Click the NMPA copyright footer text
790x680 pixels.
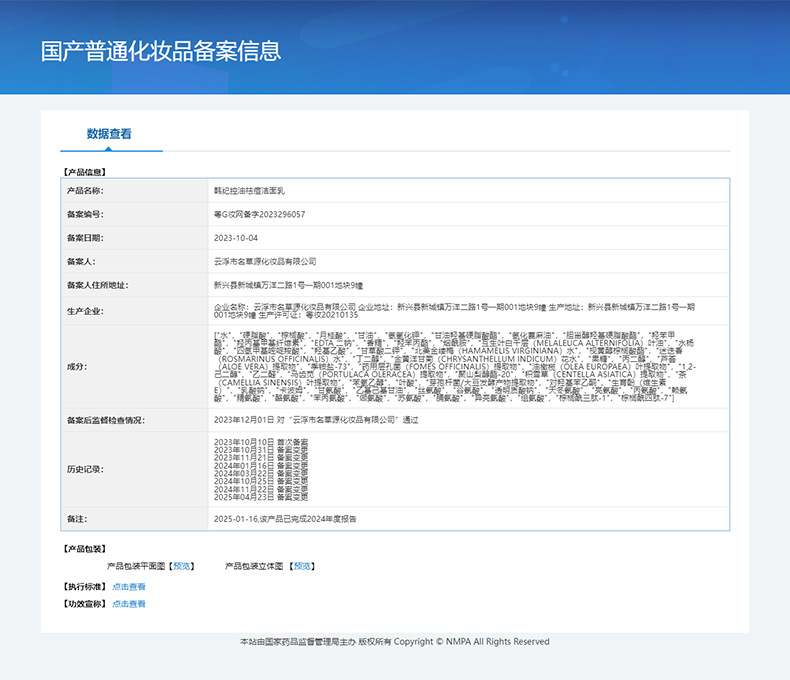(x=395, y=642)
